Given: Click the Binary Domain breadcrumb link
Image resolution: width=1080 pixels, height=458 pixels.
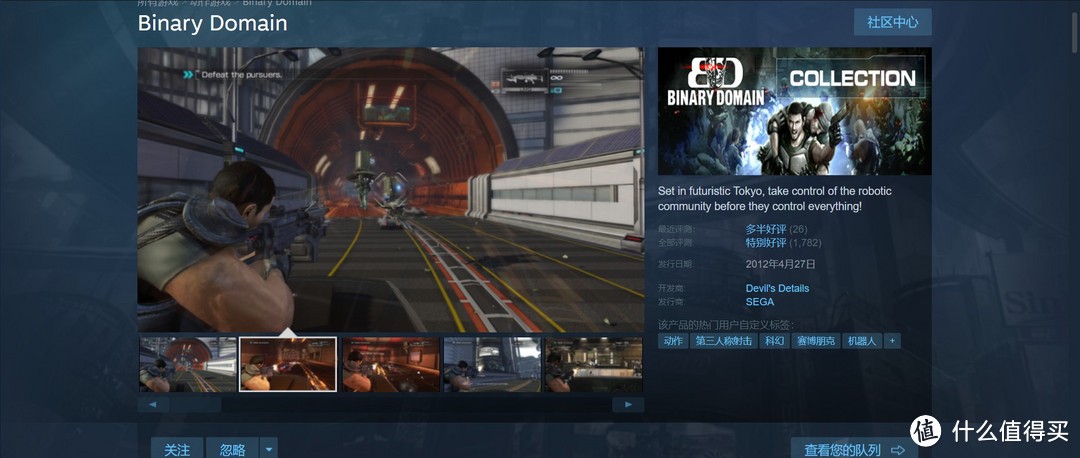Looking at the screenshot, I should tap(276, 3).
